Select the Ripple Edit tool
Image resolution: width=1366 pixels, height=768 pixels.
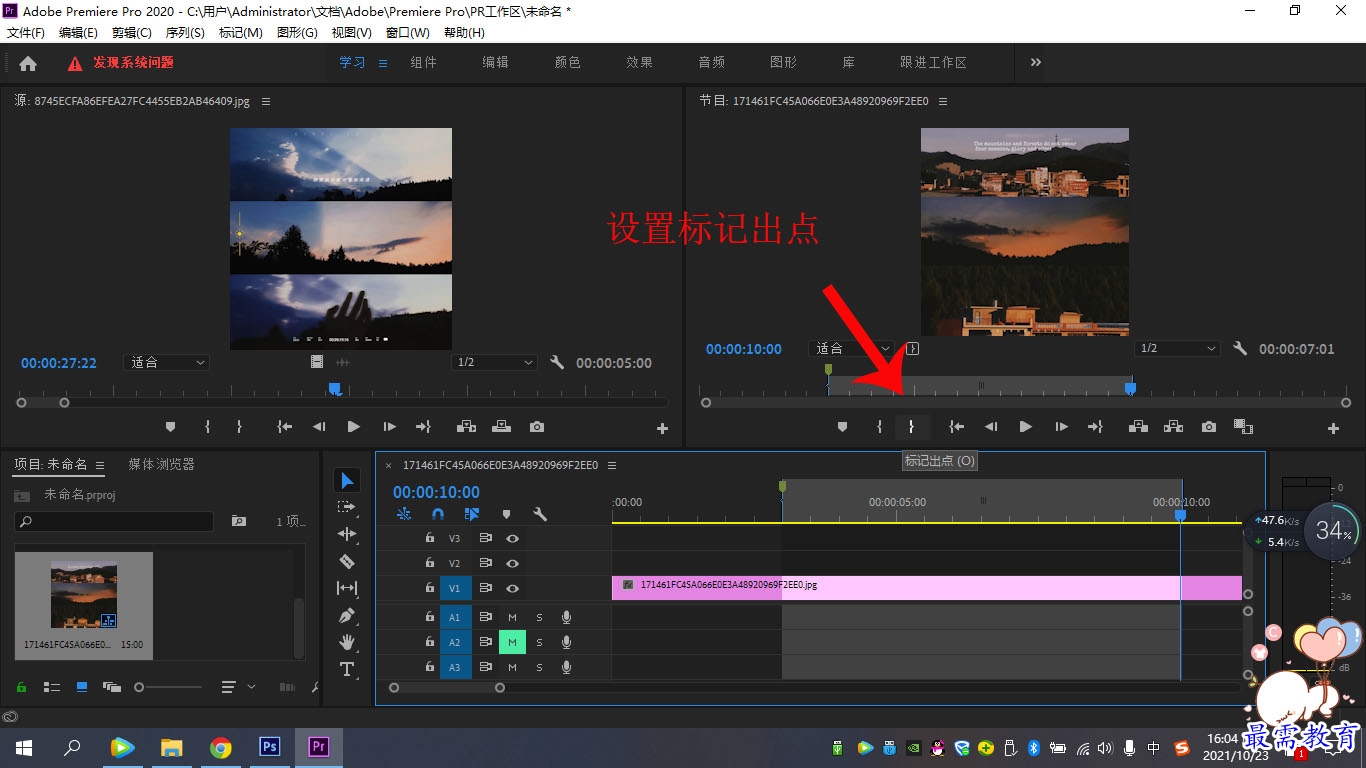(x=347, y=534)
